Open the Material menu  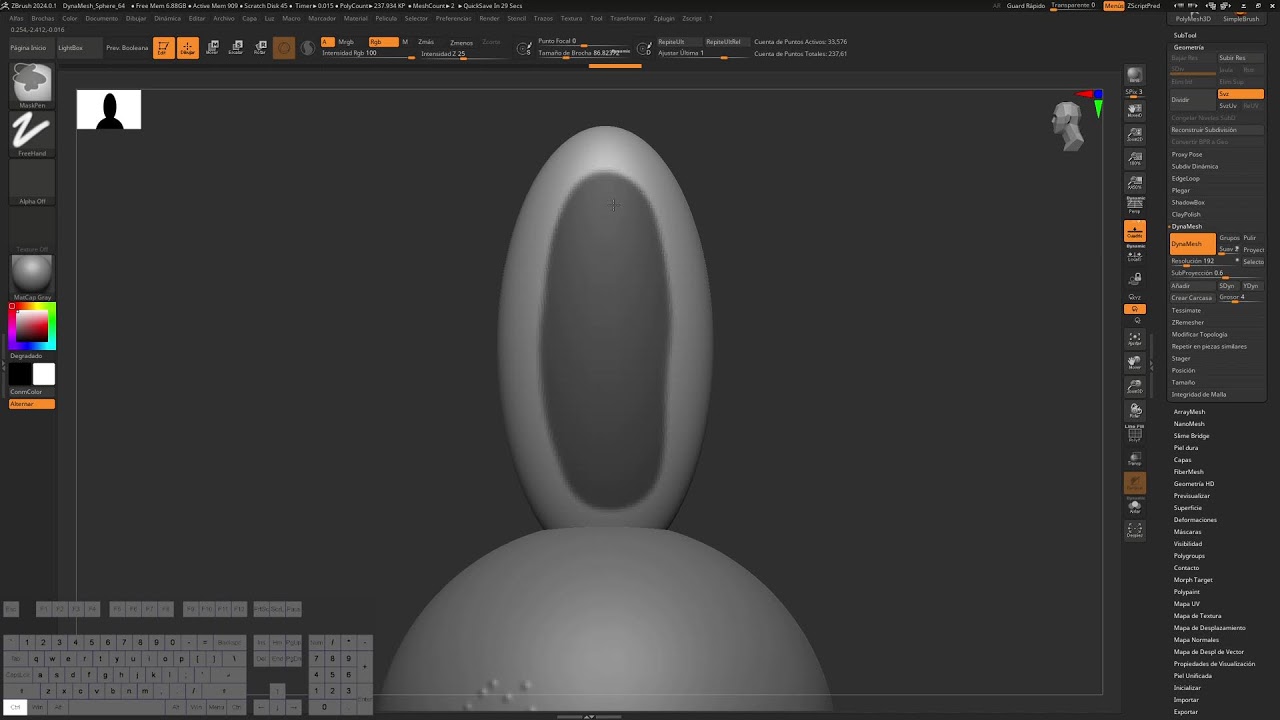pyautogui.click(x=355, y=18)
